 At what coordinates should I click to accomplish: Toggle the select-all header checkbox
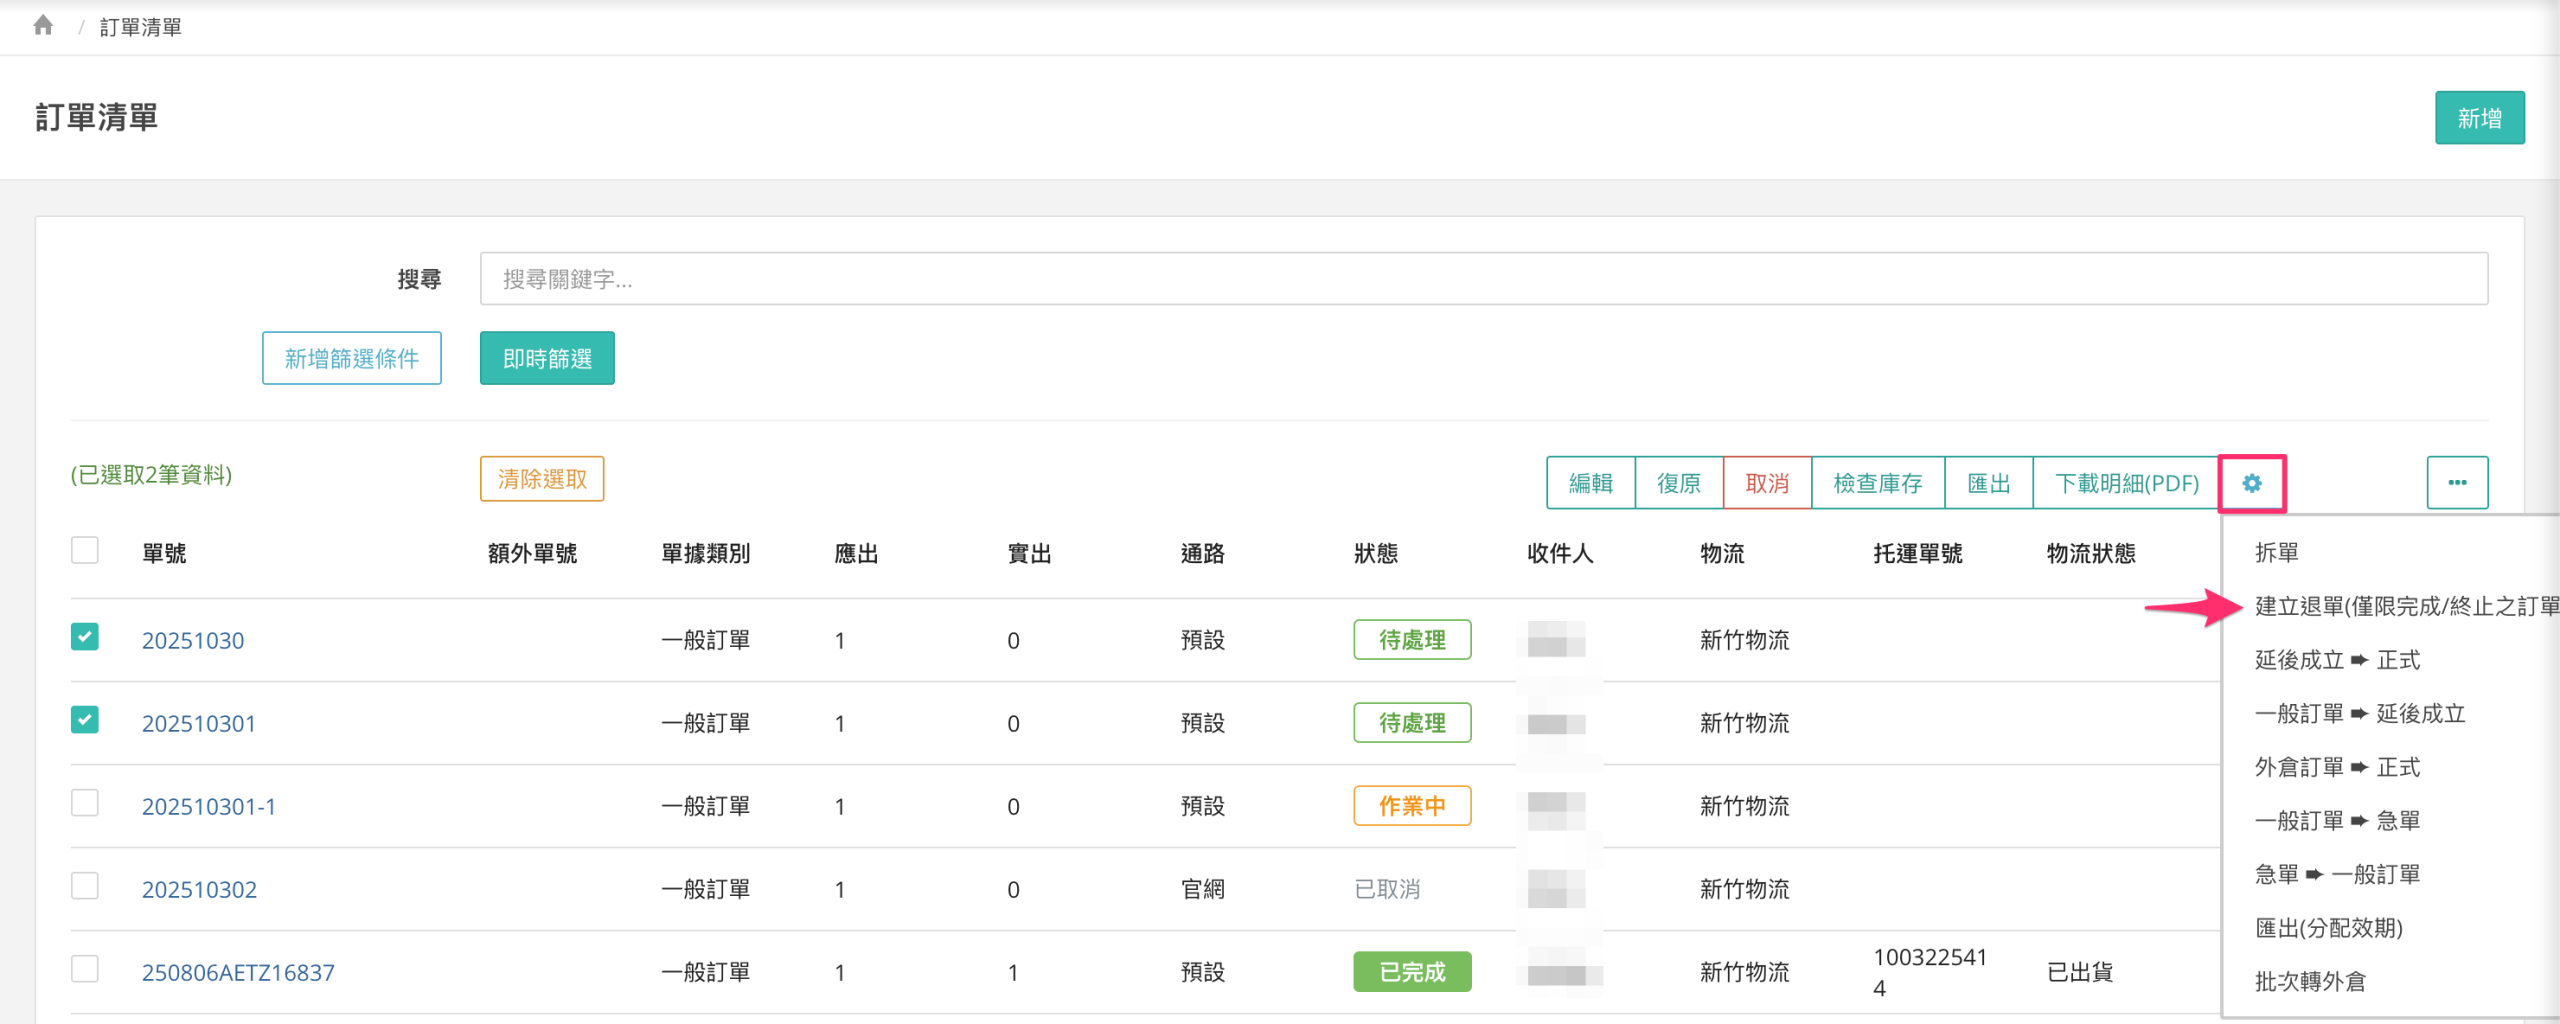85,551
